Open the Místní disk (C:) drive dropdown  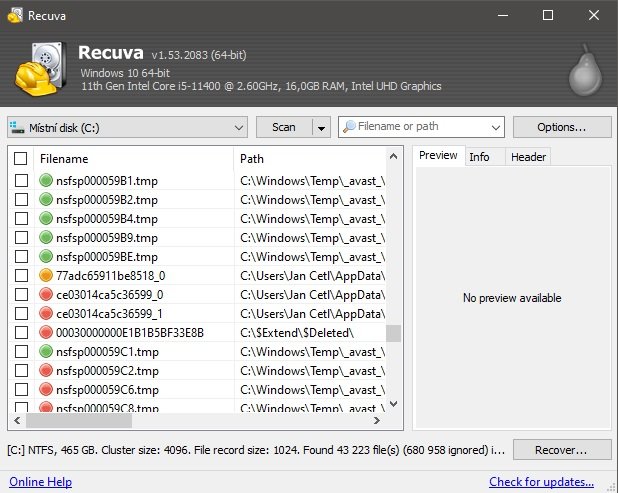(x=127, y=127)
